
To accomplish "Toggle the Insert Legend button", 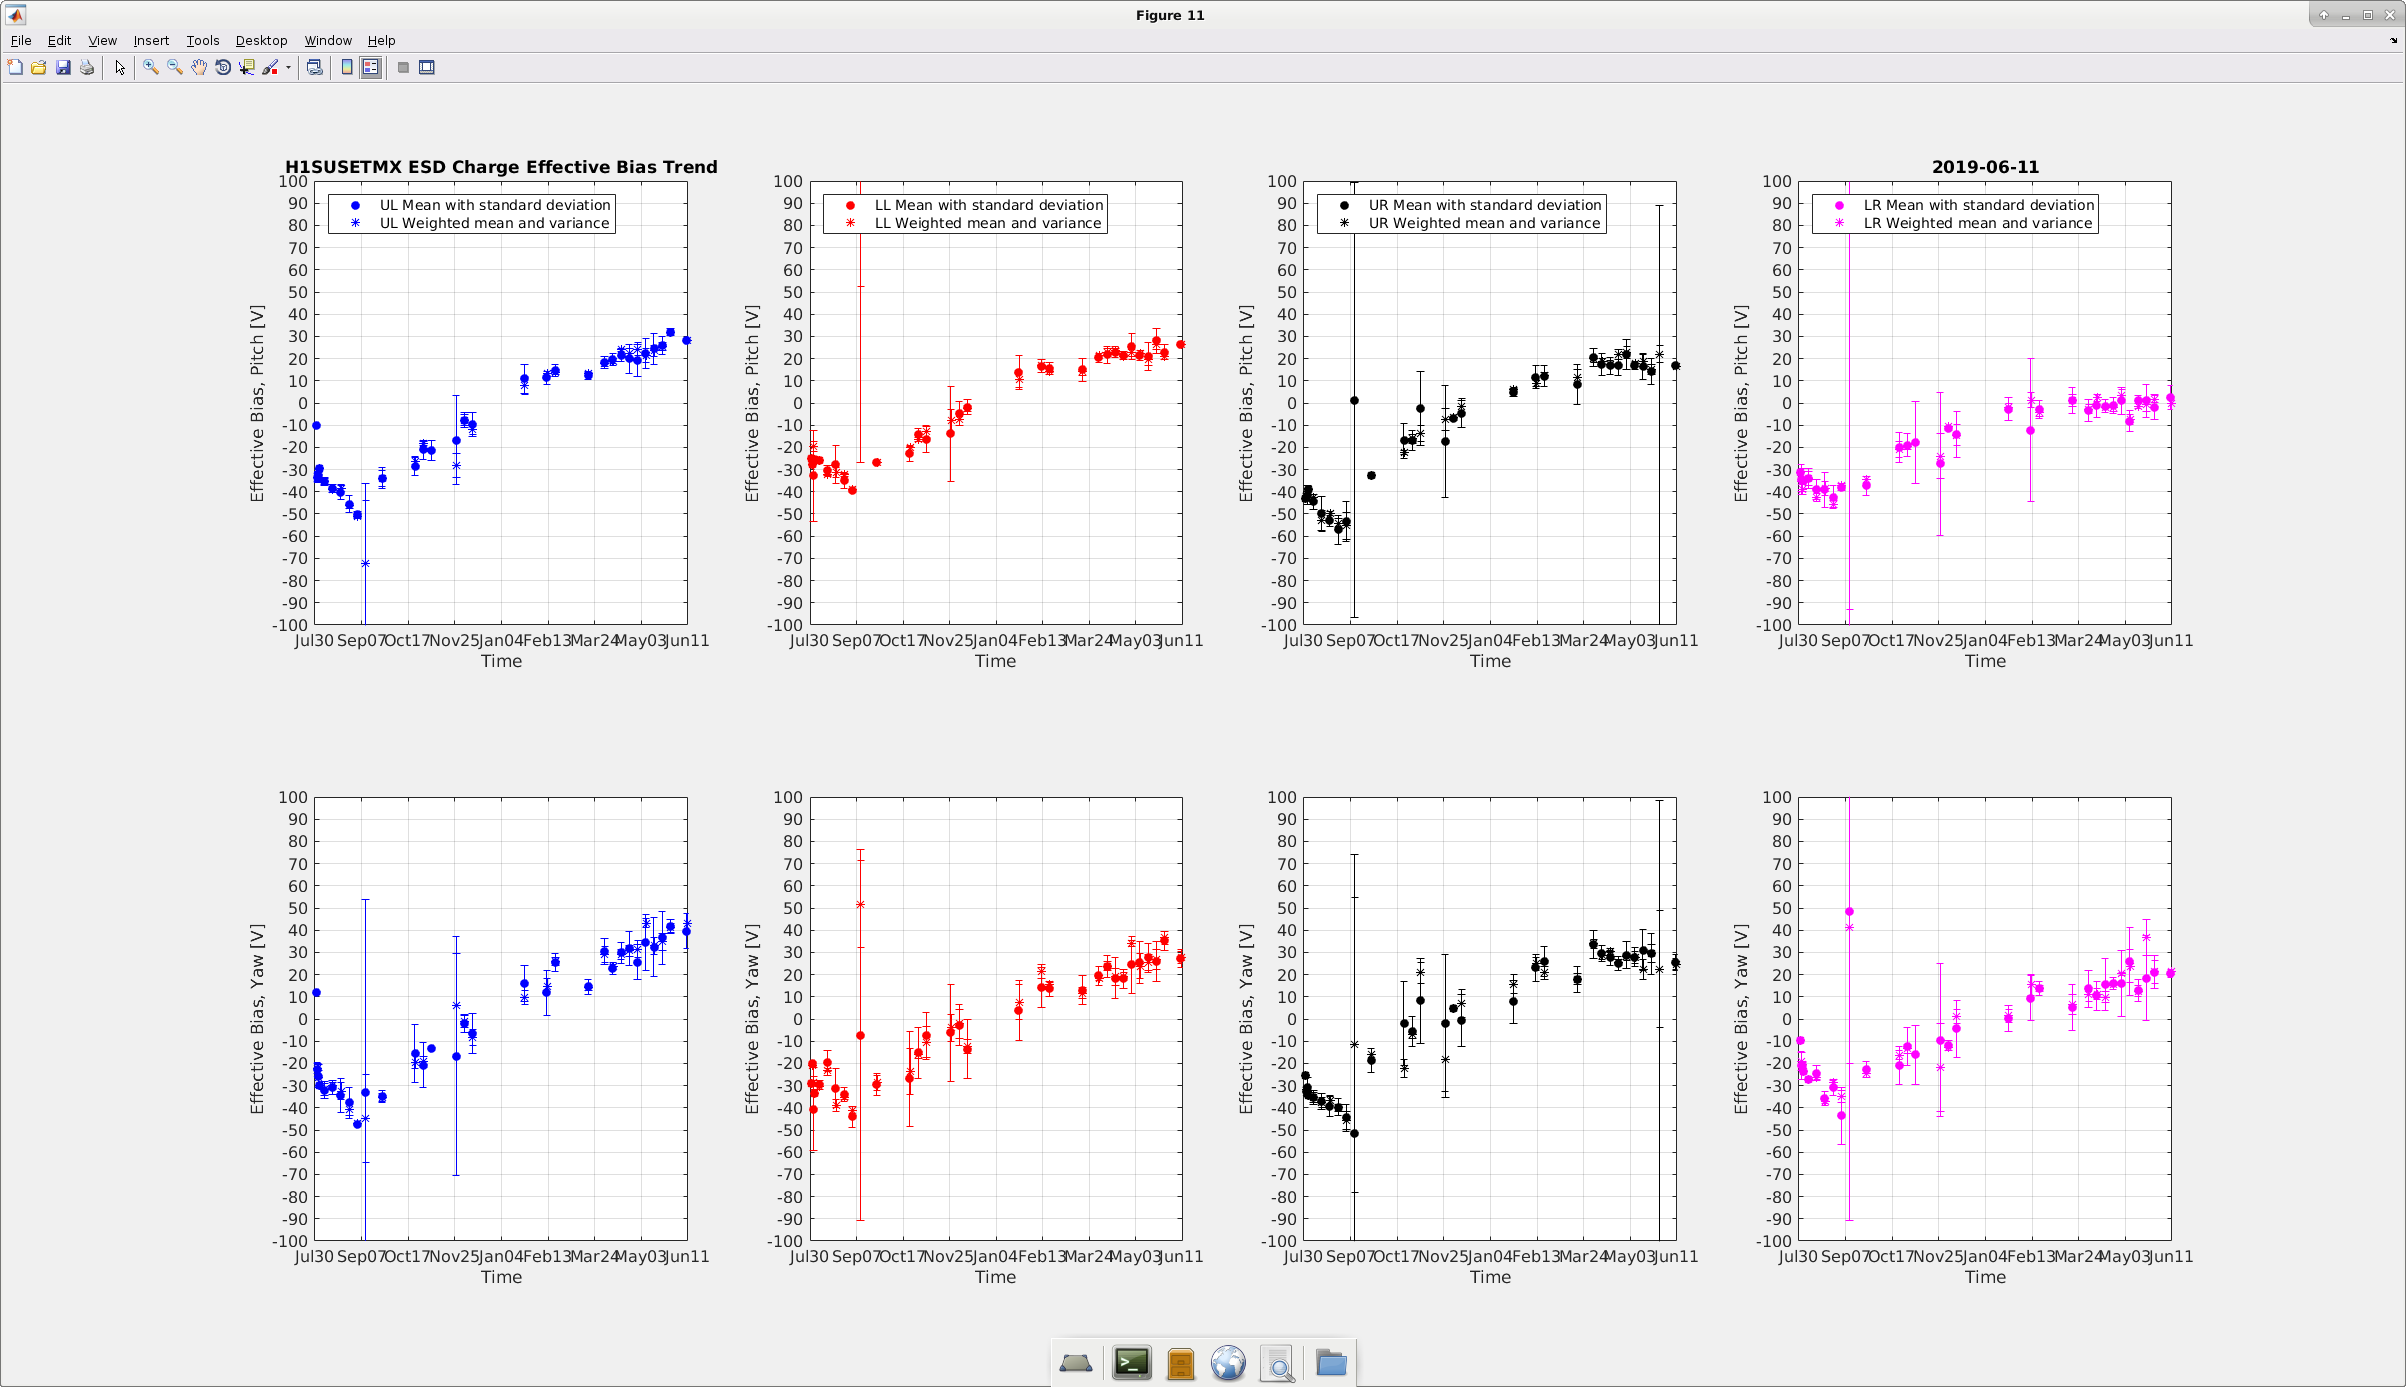I will tap(371, 67).
